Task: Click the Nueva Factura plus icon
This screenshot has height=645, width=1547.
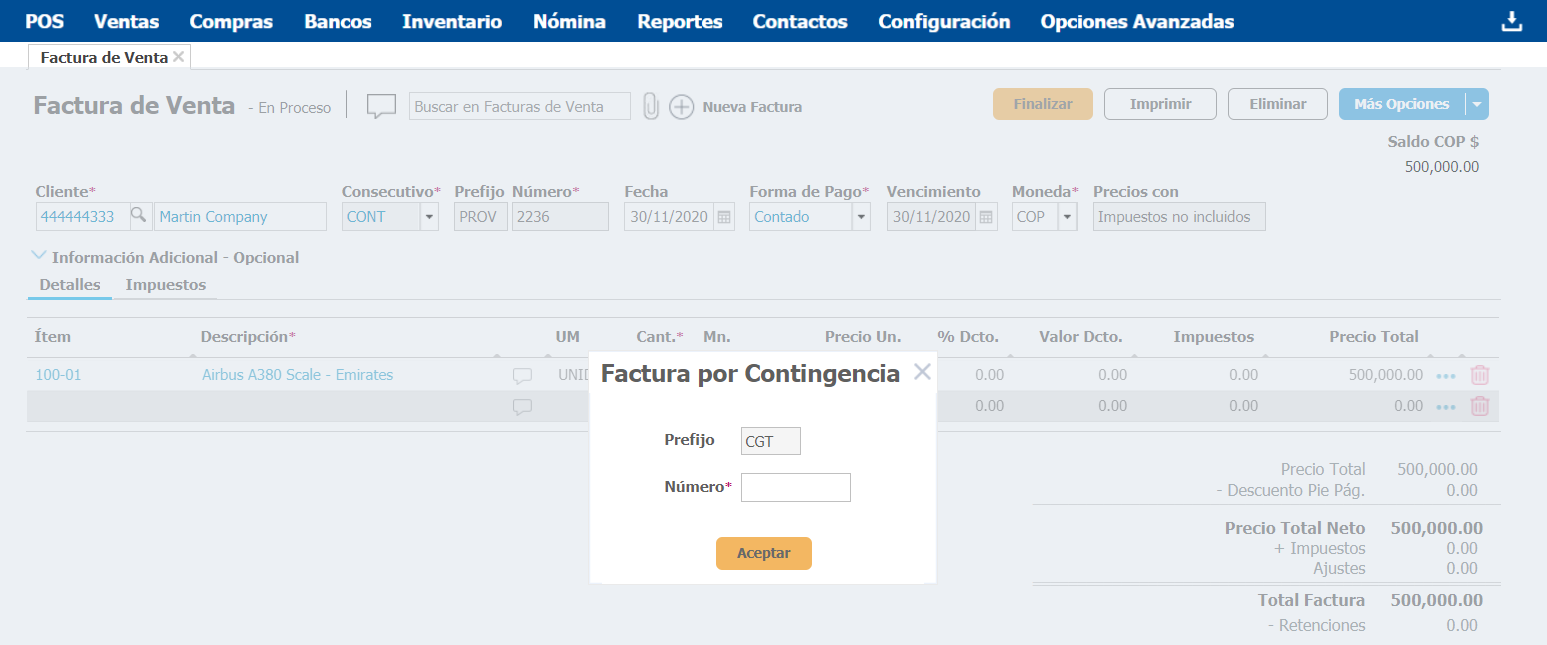Action: (x=681, y=107)
